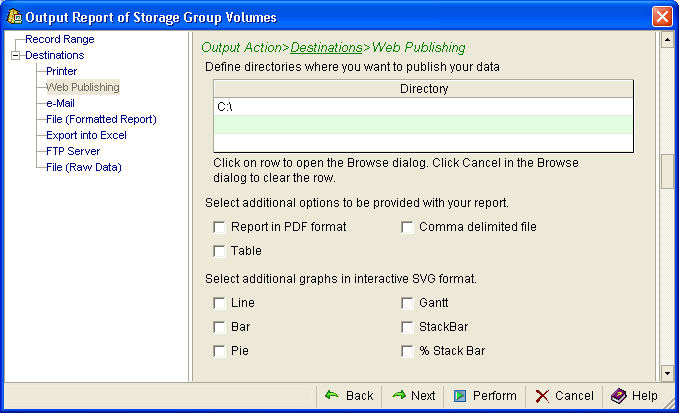Click the green Back arrow icon
This screenshot has width=679, height=413.
(x=332, y=395)
